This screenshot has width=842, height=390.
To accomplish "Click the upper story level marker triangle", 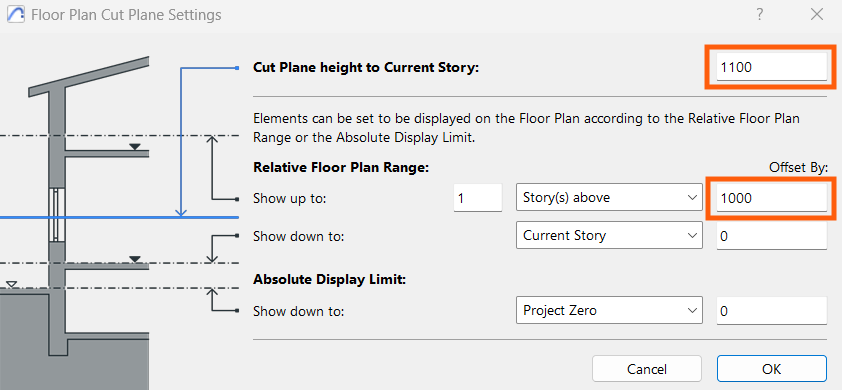I will tap(135, 147).
